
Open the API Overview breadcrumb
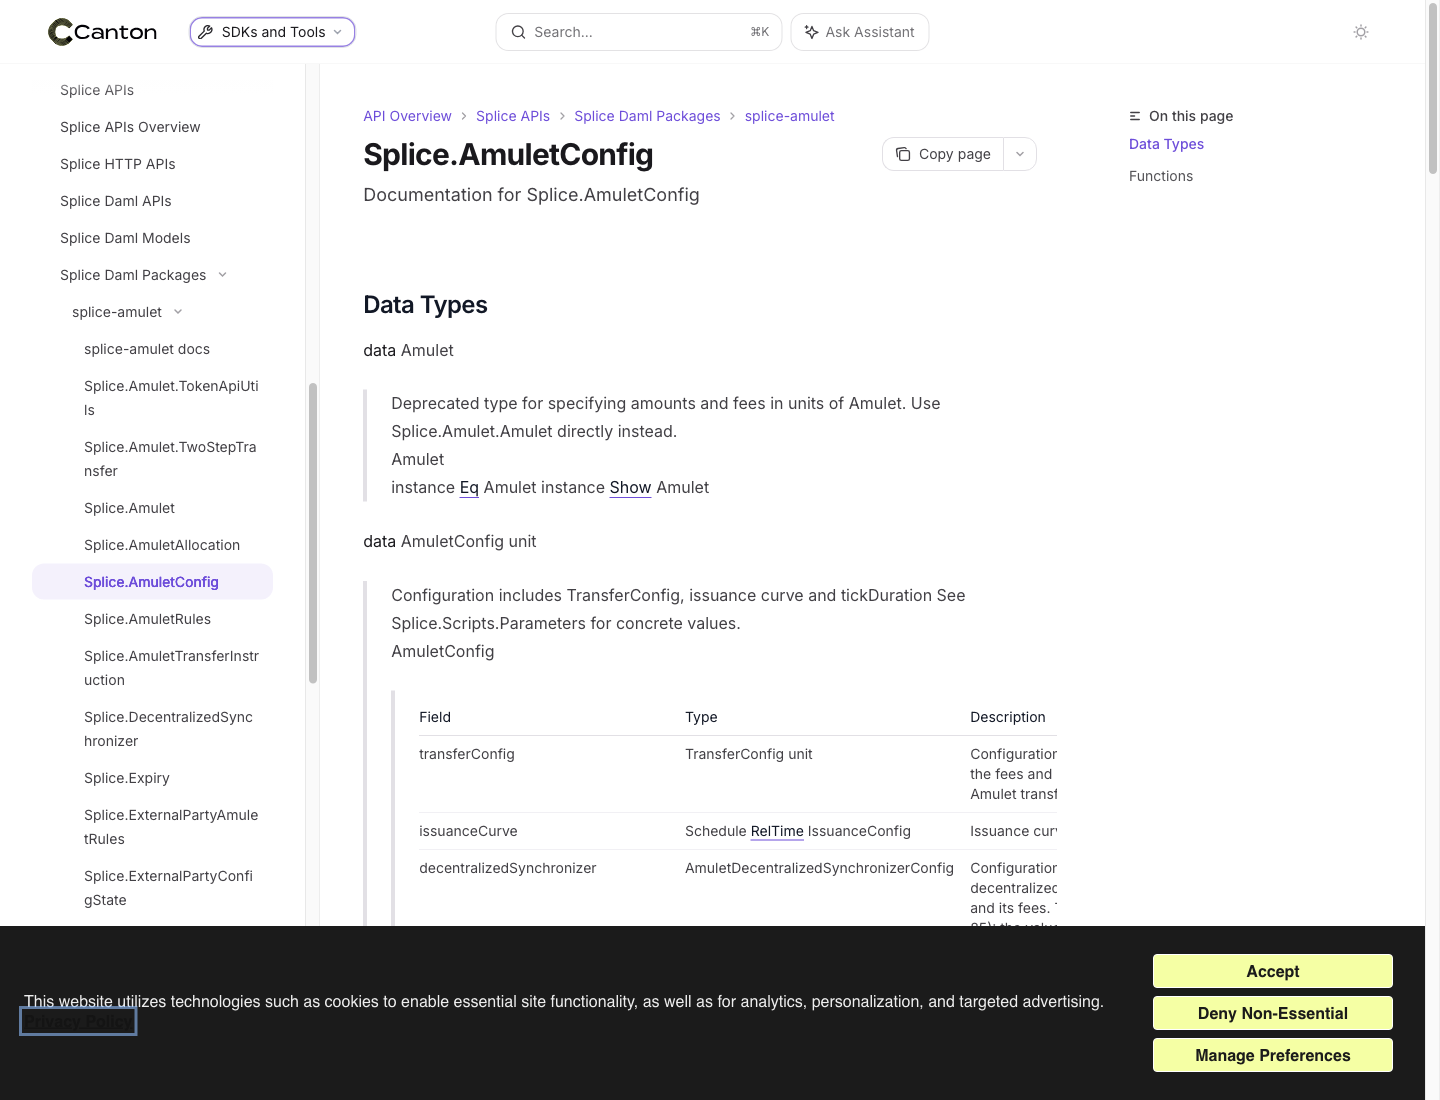(407, 116)
